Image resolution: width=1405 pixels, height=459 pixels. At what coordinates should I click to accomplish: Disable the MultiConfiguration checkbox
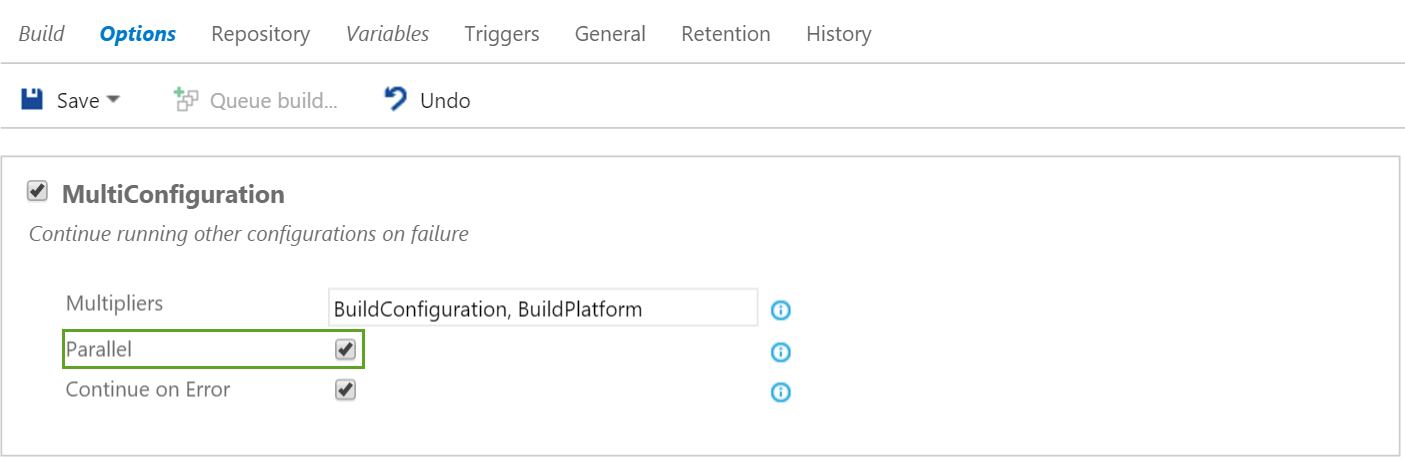[x=38, y=191]
